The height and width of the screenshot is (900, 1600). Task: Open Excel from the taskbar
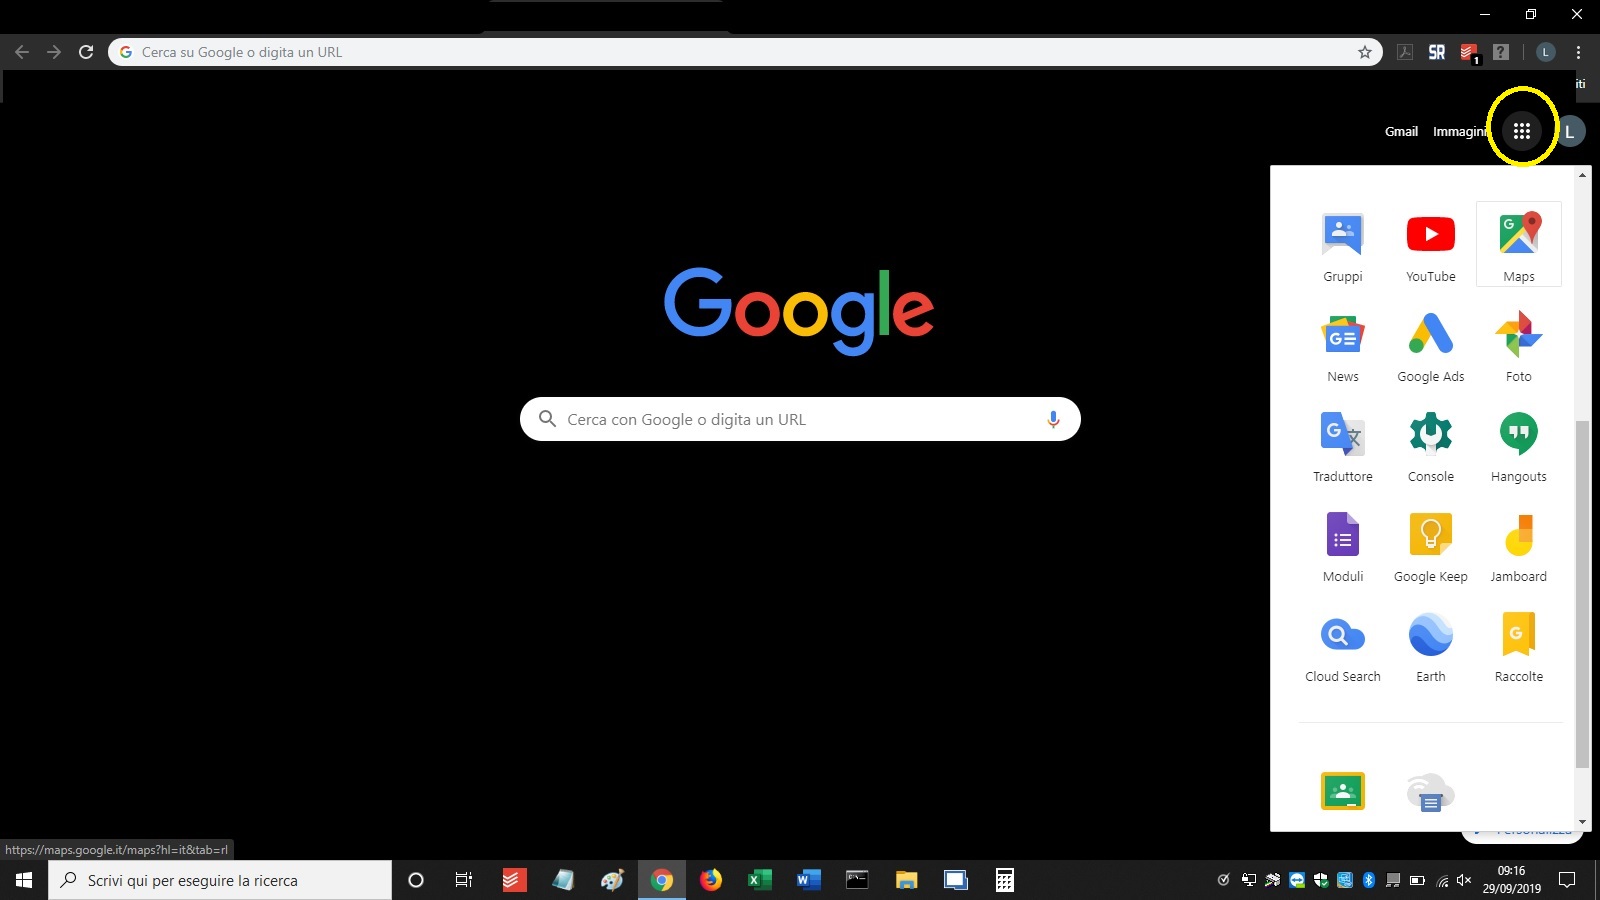pos(760,880)
